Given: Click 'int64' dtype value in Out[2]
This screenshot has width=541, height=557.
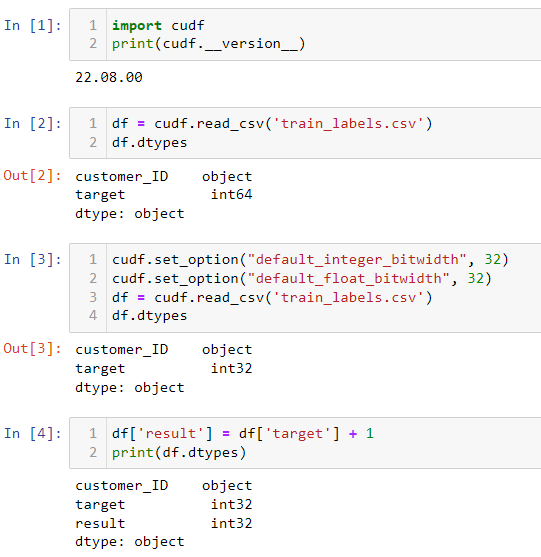Looking at the screenshot, I should click(x=232, y=194).
